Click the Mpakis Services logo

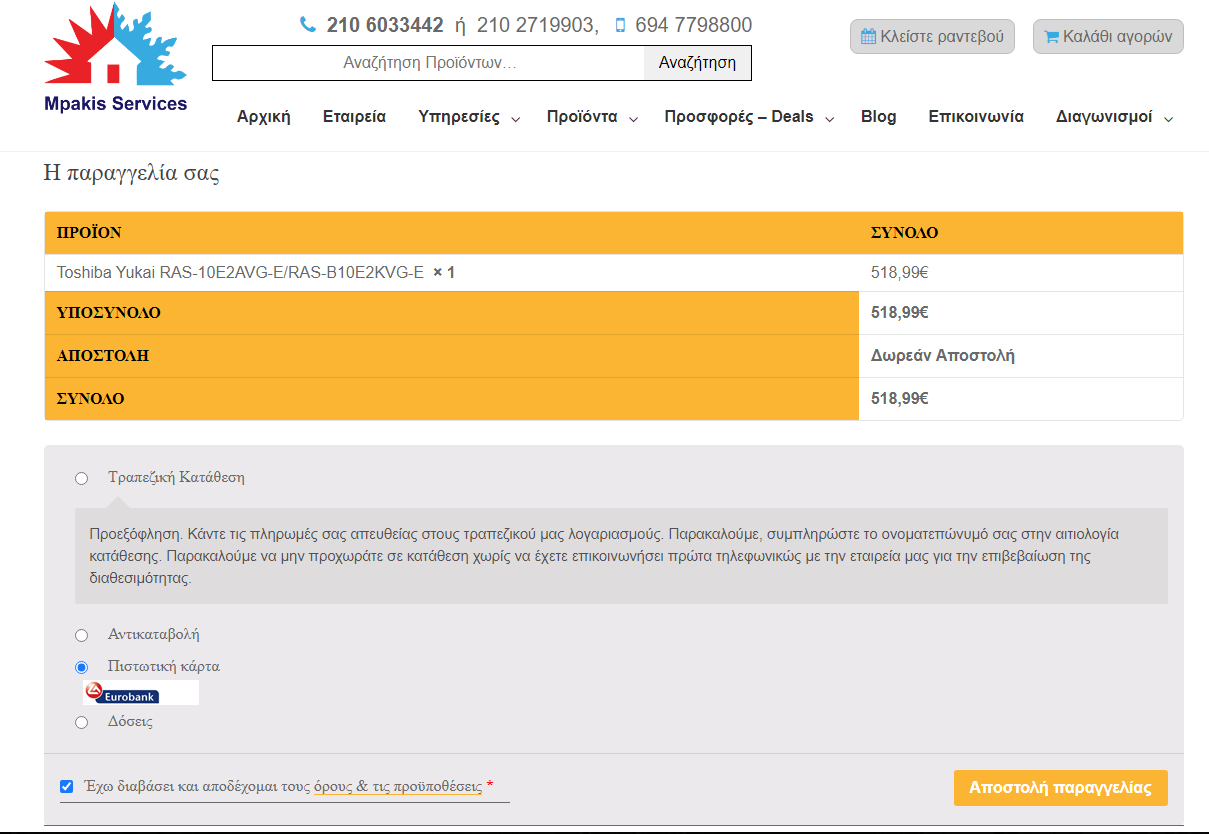(115, 59)
